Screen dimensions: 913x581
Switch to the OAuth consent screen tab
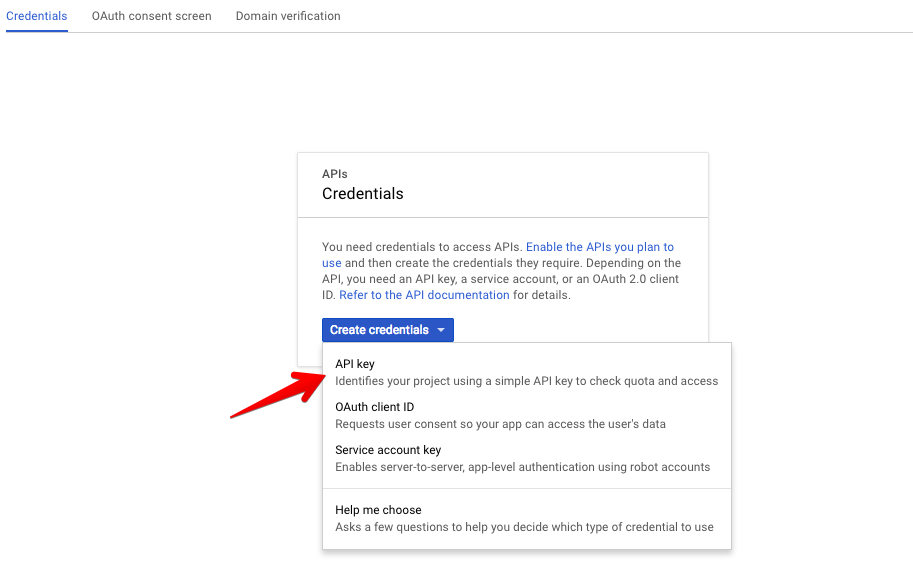pos(151,16)
